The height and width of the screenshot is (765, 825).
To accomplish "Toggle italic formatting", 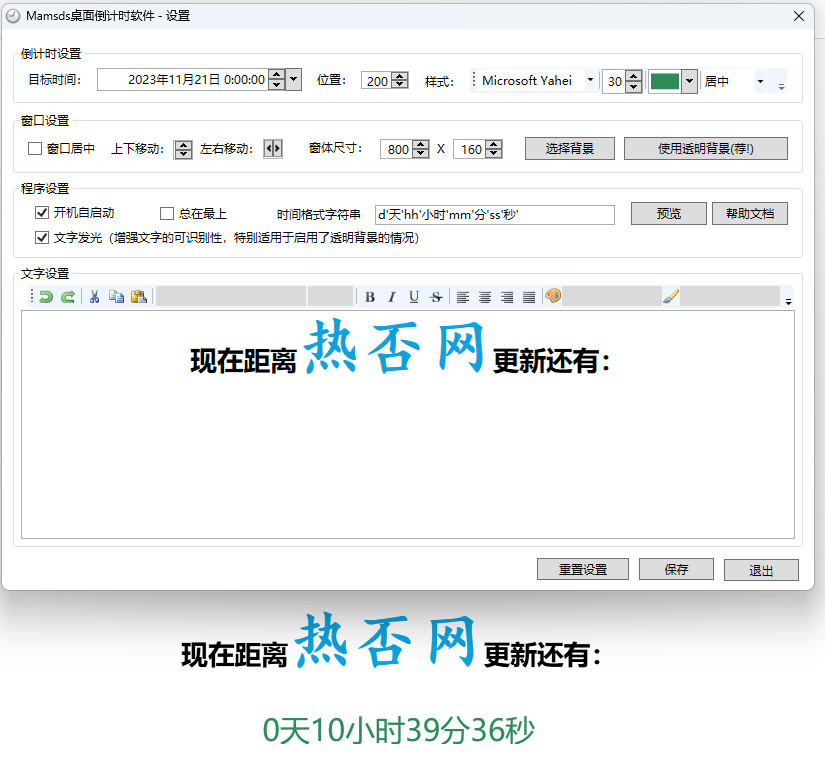I will click(x=391, y=297).
